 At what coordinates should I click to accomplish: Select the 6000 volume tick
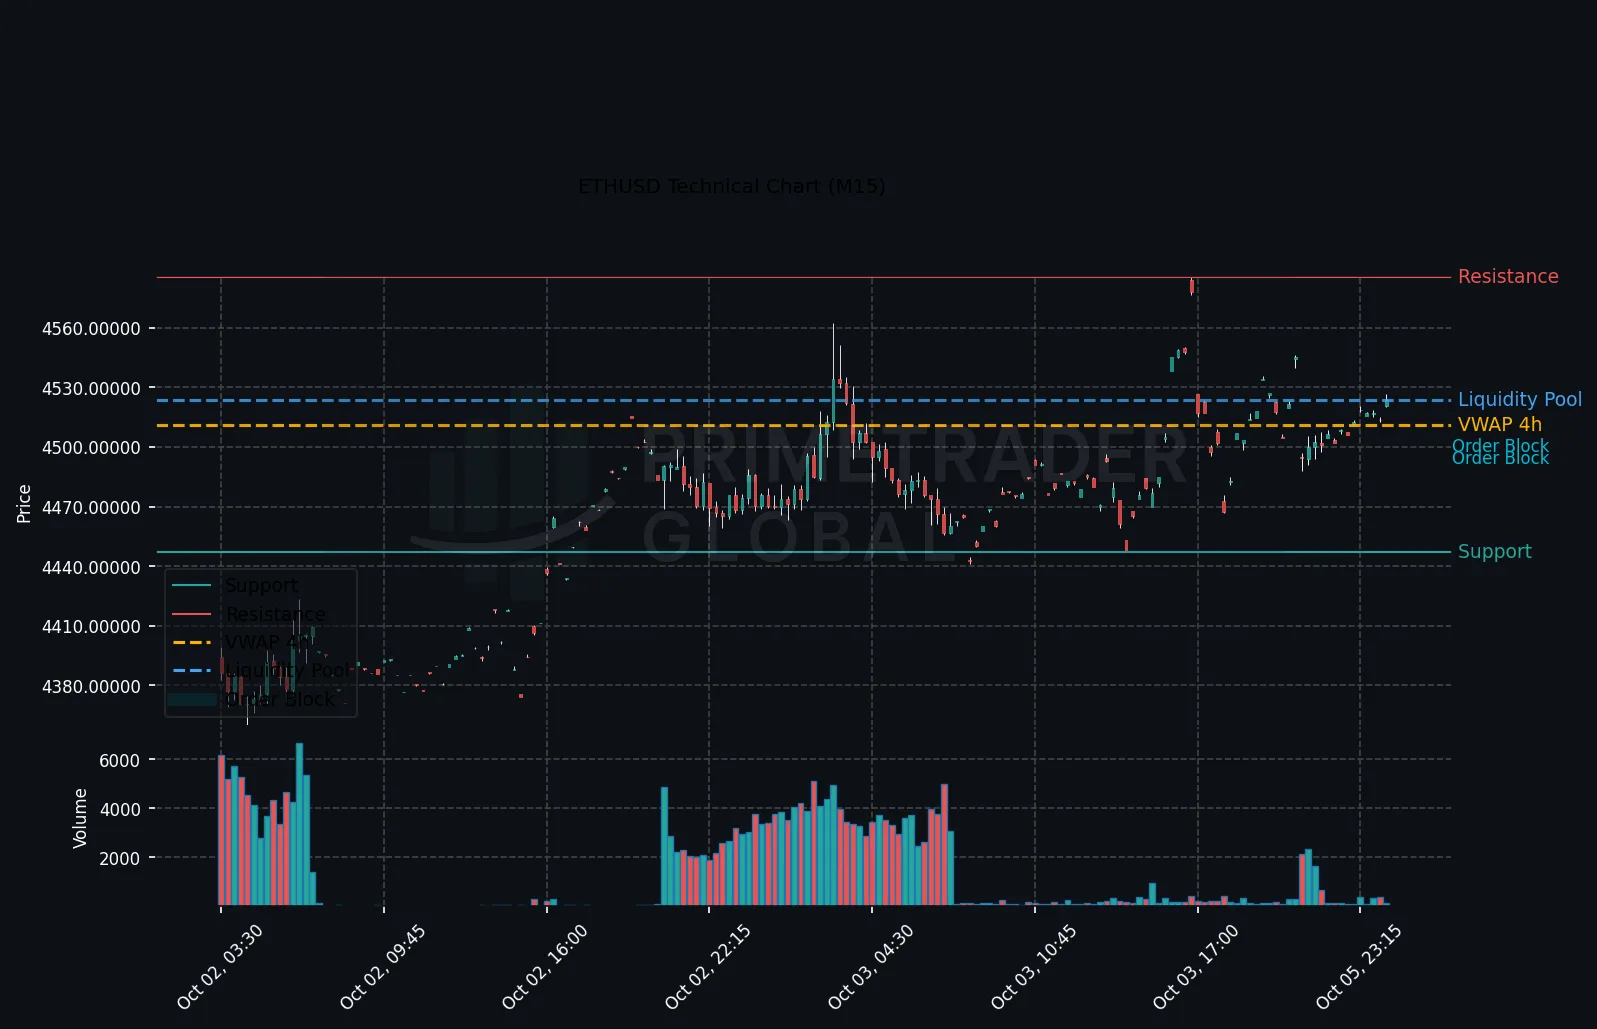[x=119, y=761]
